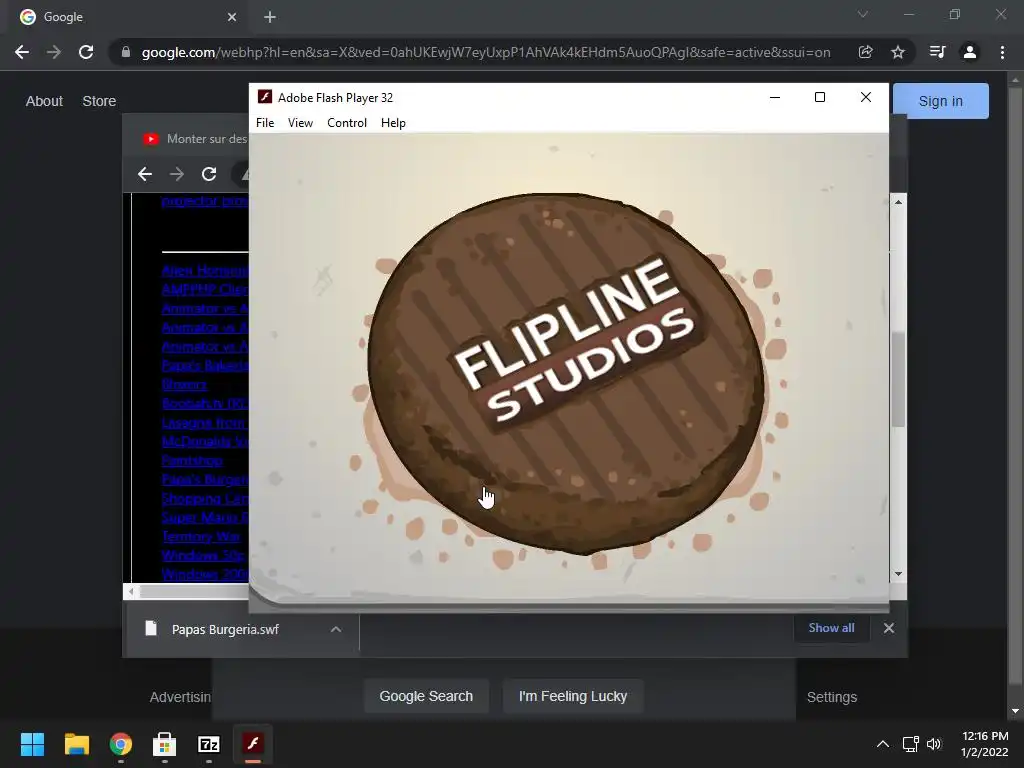This screenshot has height=768, width=1024.
Task: Bookmark this page with the star icon
Action: point(898,52)
